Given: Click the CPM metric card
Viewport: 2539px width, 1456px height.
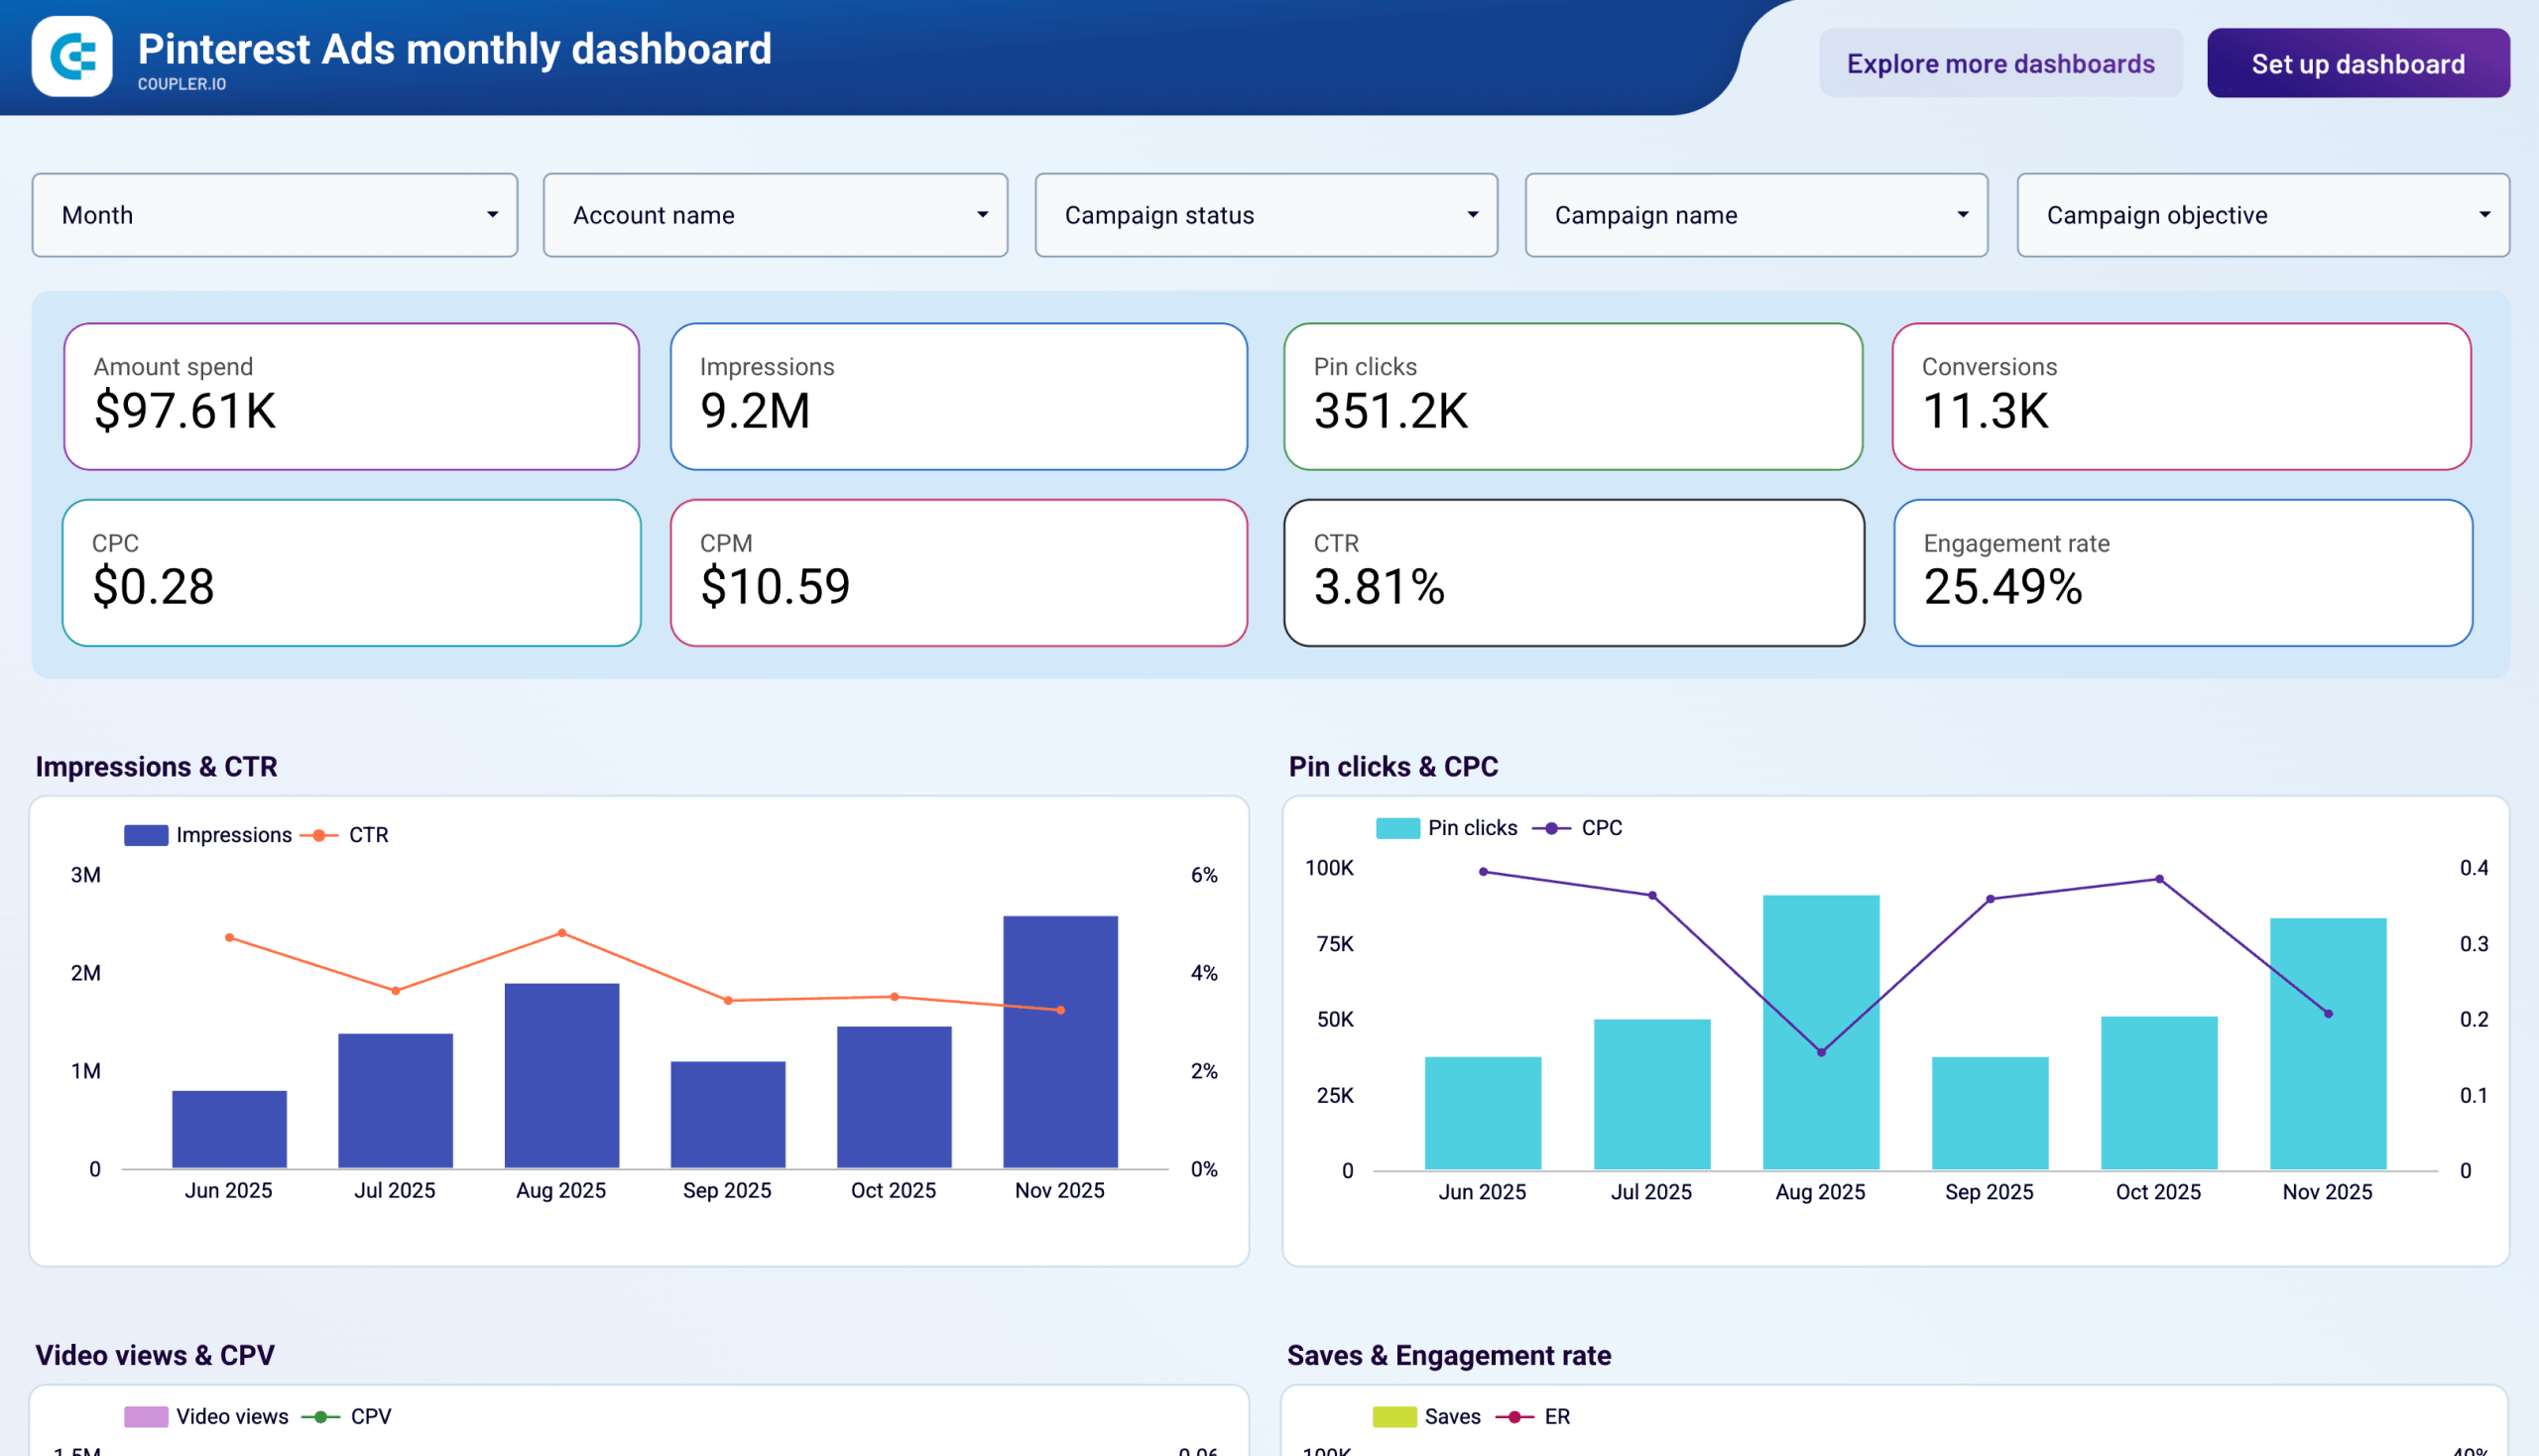Looking at the screenshot, I should (x=958, y=572).
